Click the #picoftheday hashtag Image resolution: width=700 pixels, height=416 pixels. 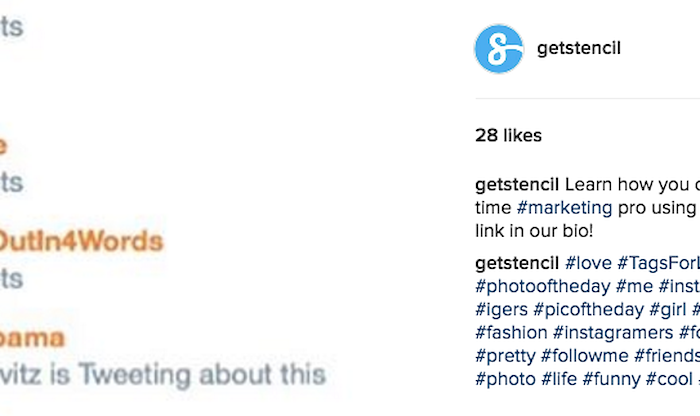pyautogui.click(x=589, y=309)
